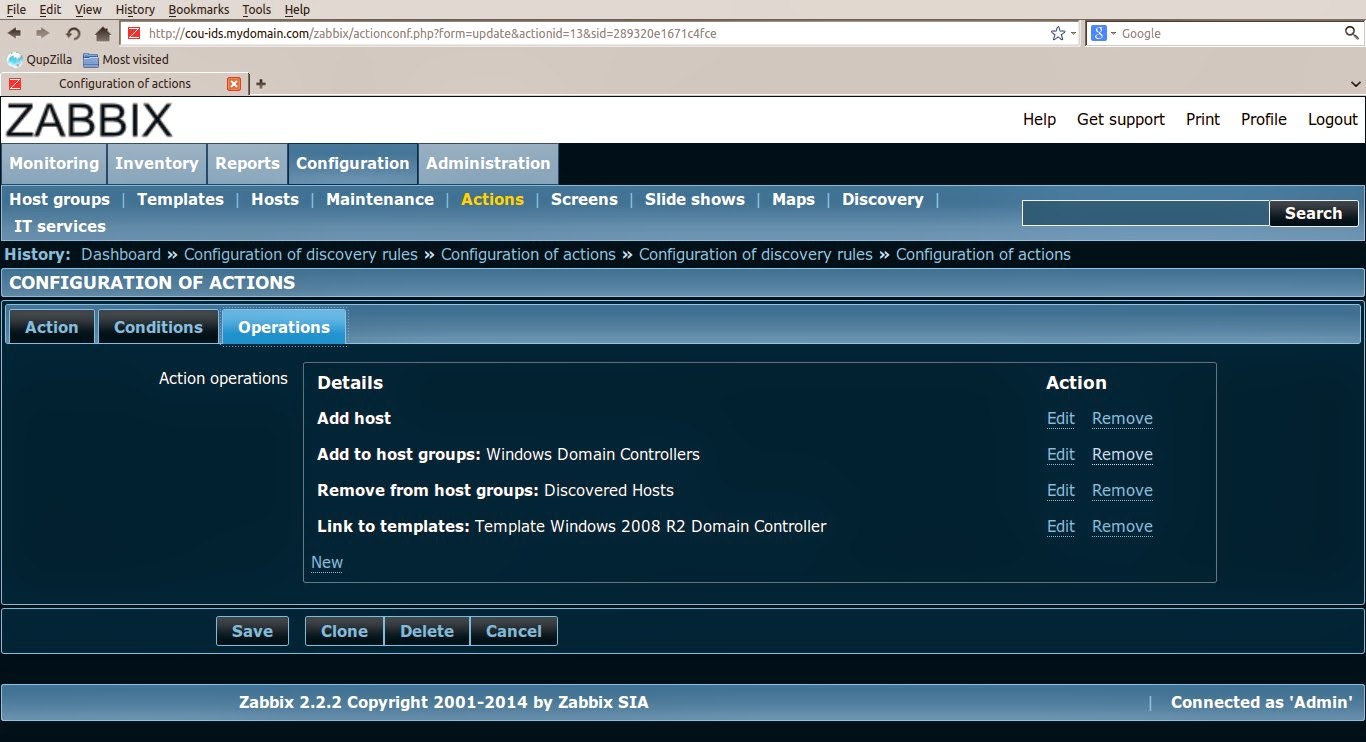This screenshot has height=742, width=1366.
Task: Click the magnifier in the Google search box
Action: 1352,32
